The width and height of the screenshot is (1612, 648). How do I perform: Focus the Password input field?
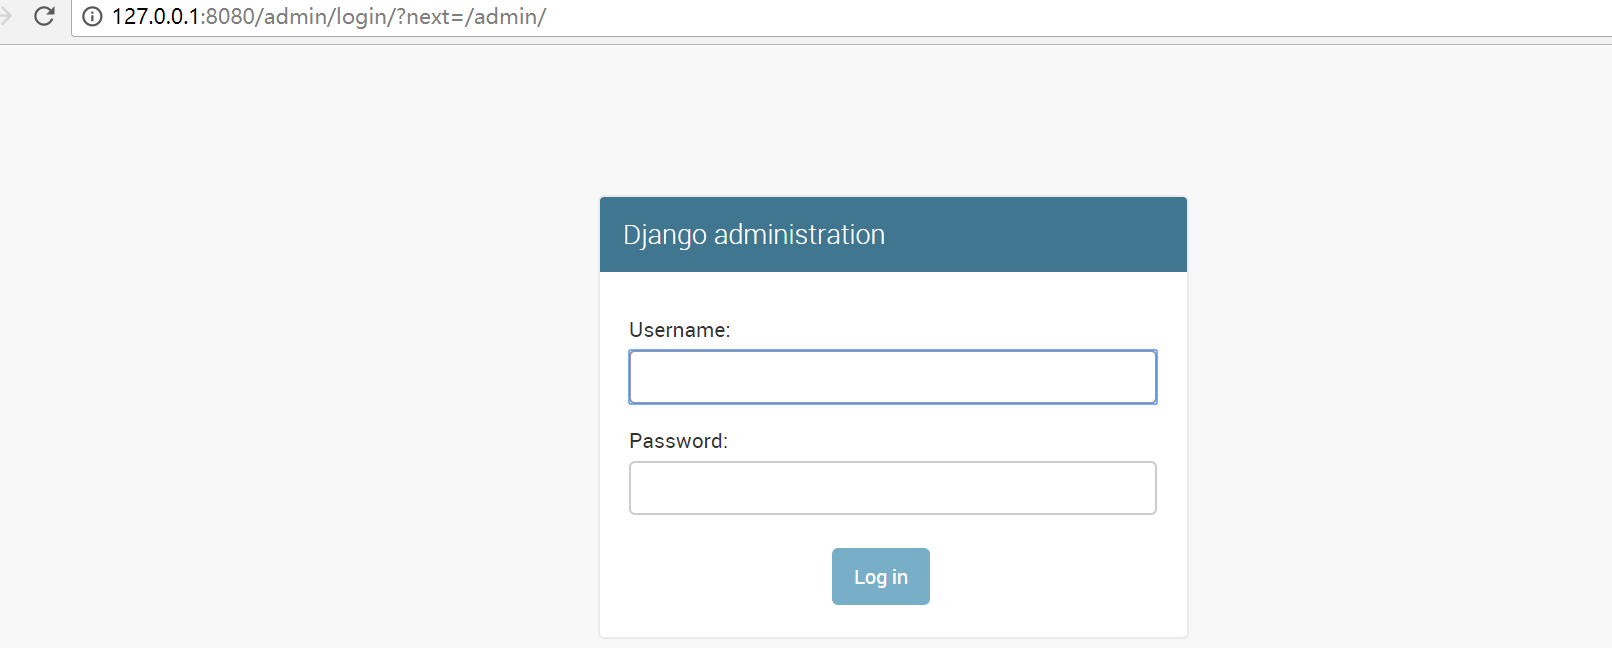tap(893, 488)
